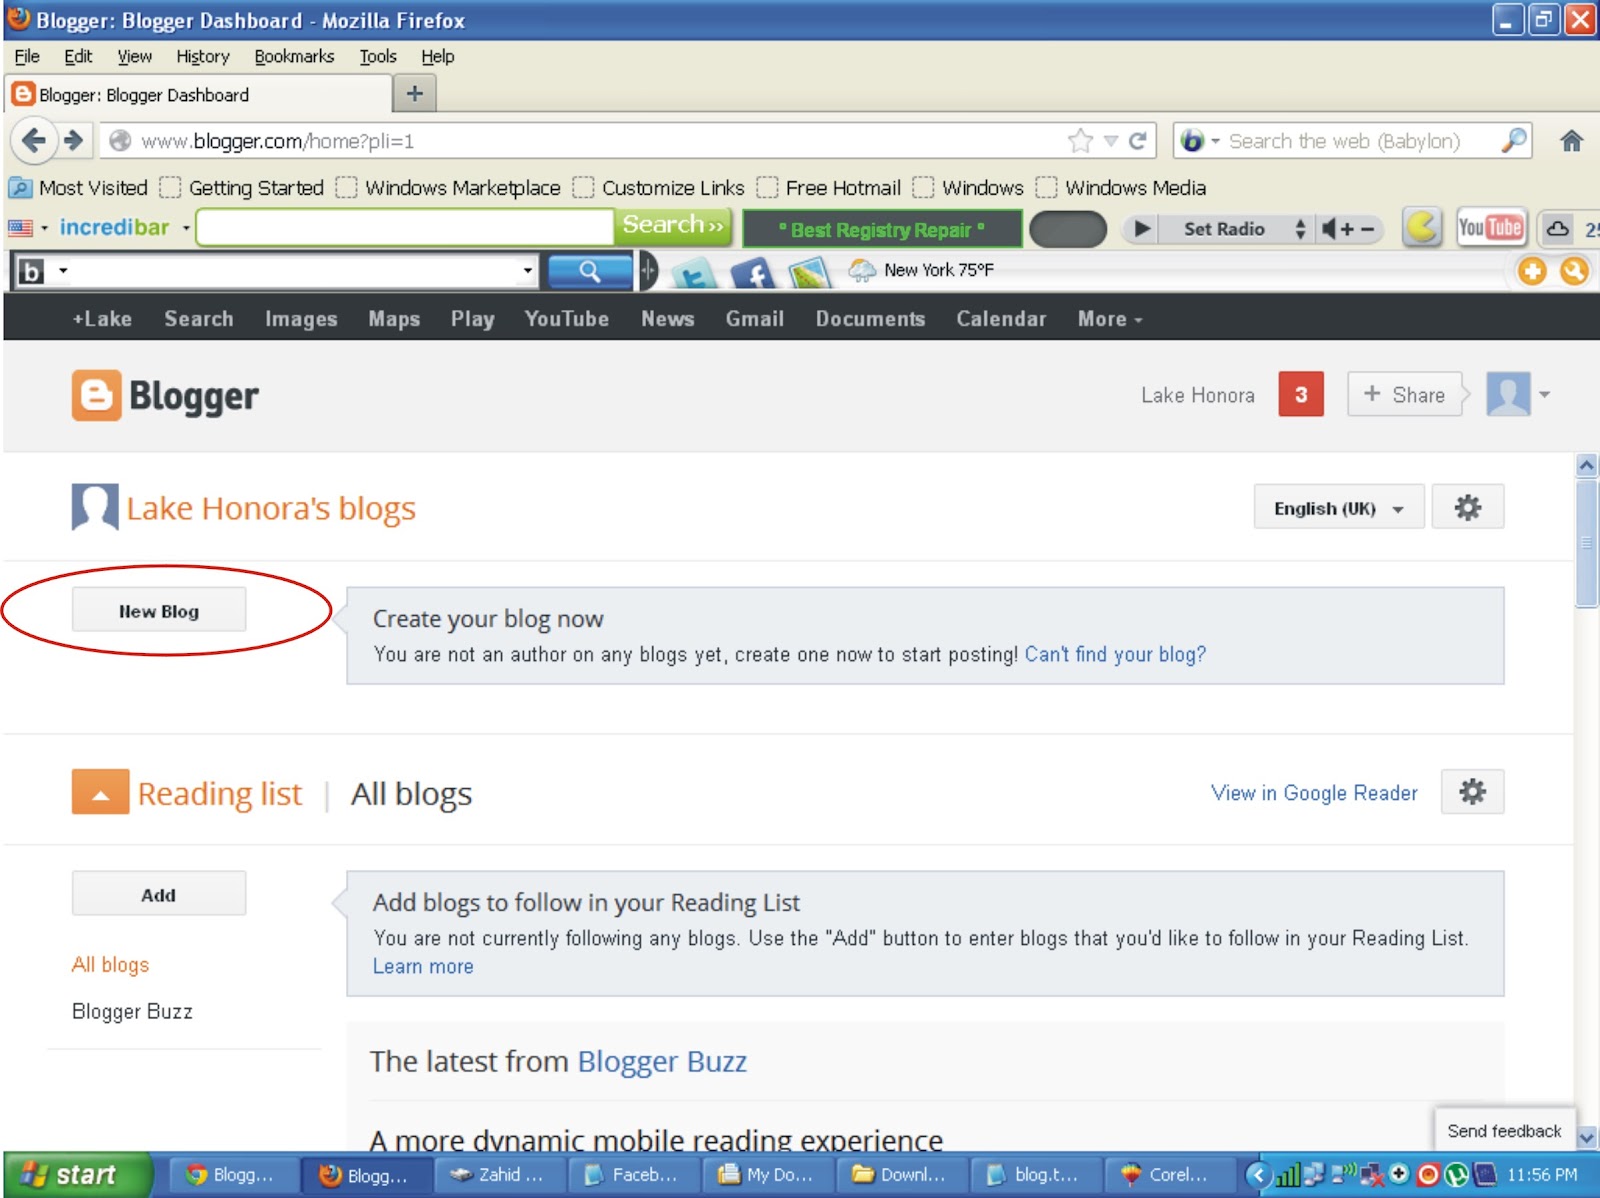
Task: Go back with the browser back arrow
Action: coord(35,140)
